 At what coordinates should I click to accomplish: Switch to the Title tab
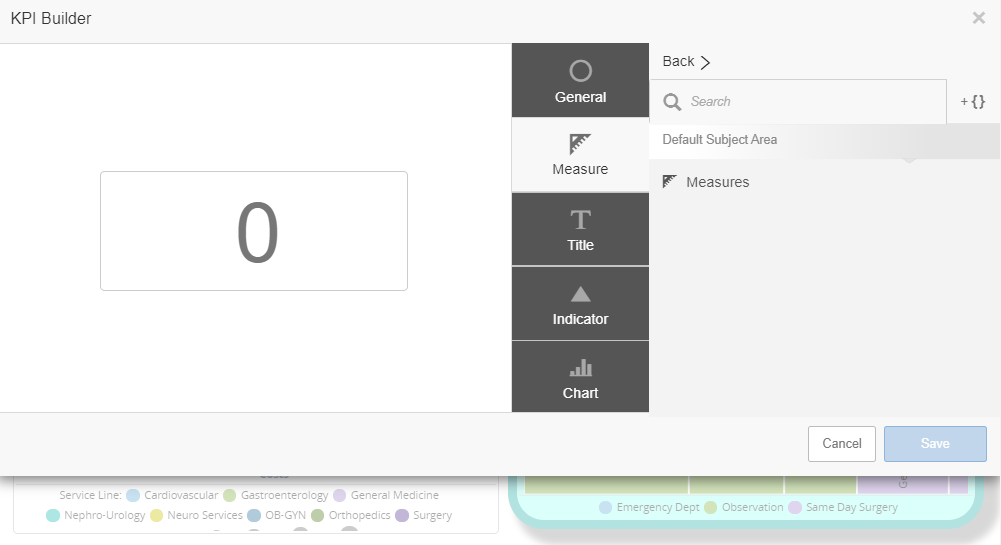[x=580, y=228]
